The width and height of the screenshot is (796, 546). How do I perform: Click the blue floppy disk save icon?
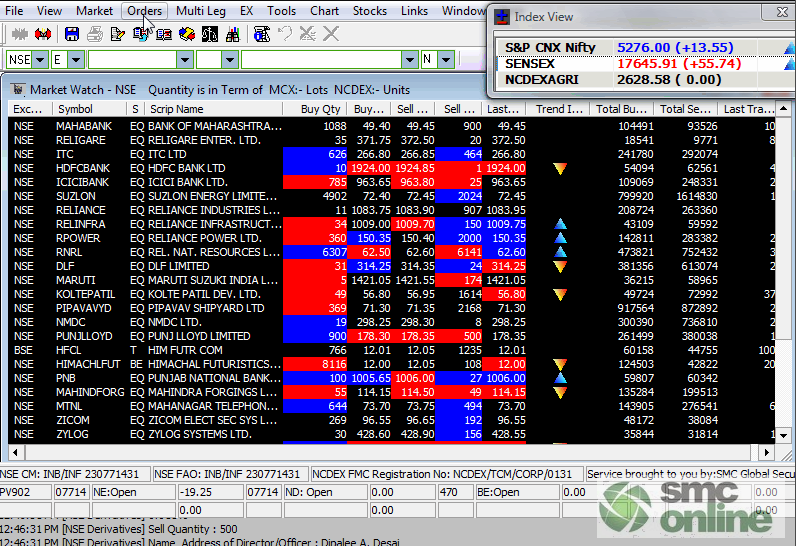pyautogui.click(x=70, y=34)
